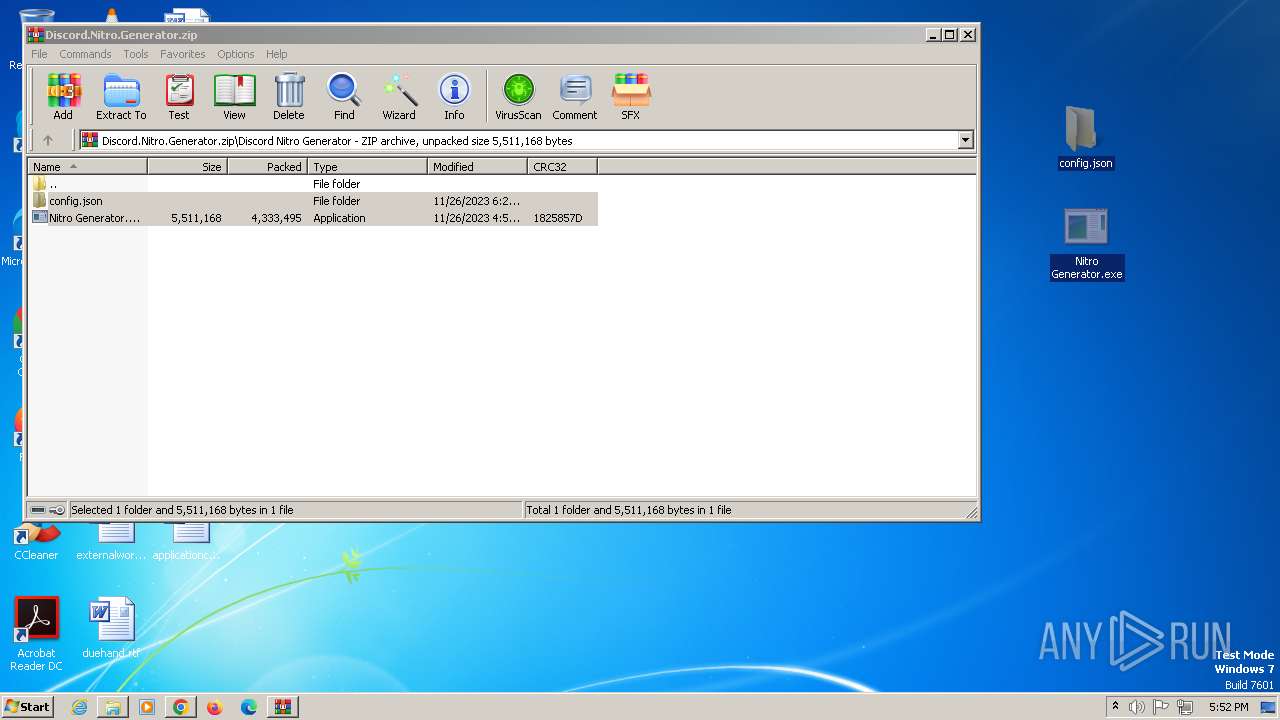Select the parent '..' folder row
The height and width of the screenshot is (720, 1280).
point(313,184)
